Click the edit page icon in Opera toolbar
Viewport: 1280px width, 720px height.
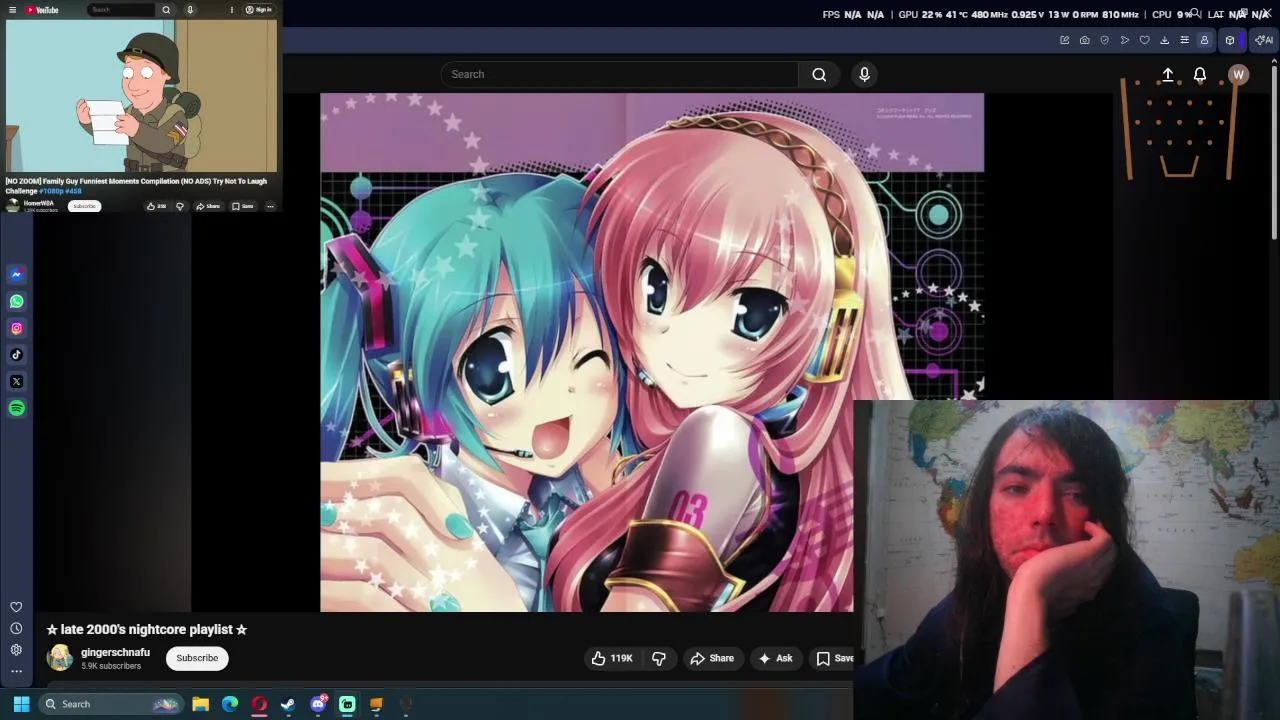coord(1064,40)
